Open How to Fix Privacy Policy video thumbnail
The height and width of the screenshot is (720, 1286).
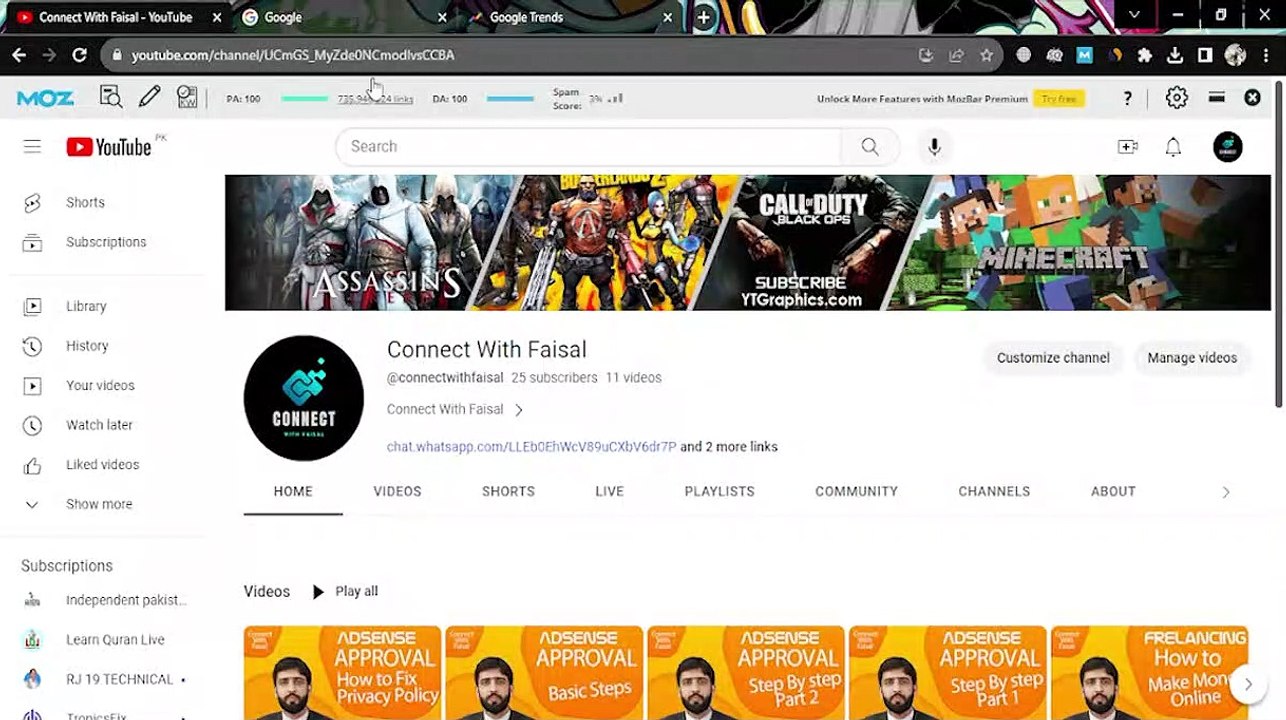coord(342,673)
